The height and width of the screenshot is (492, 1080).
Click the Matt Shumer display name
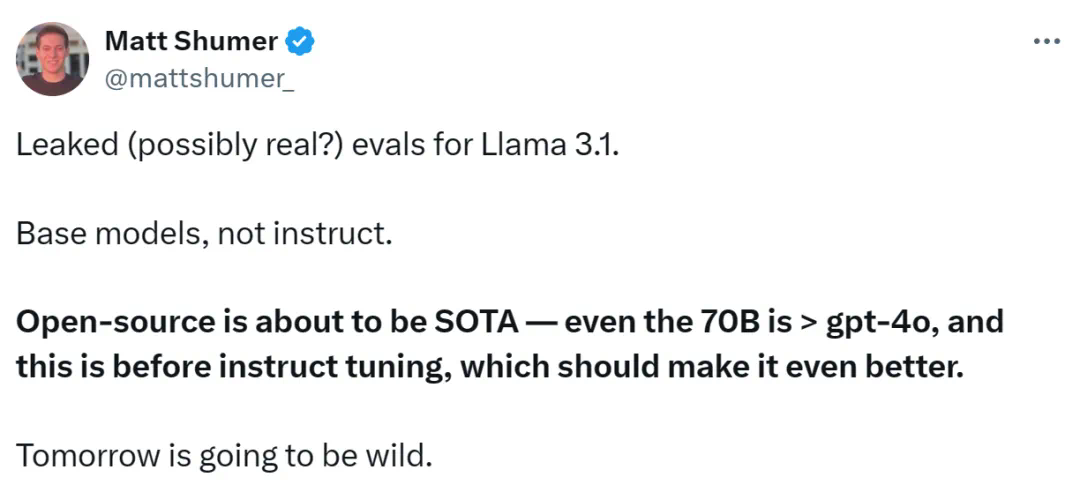[191, 41]
